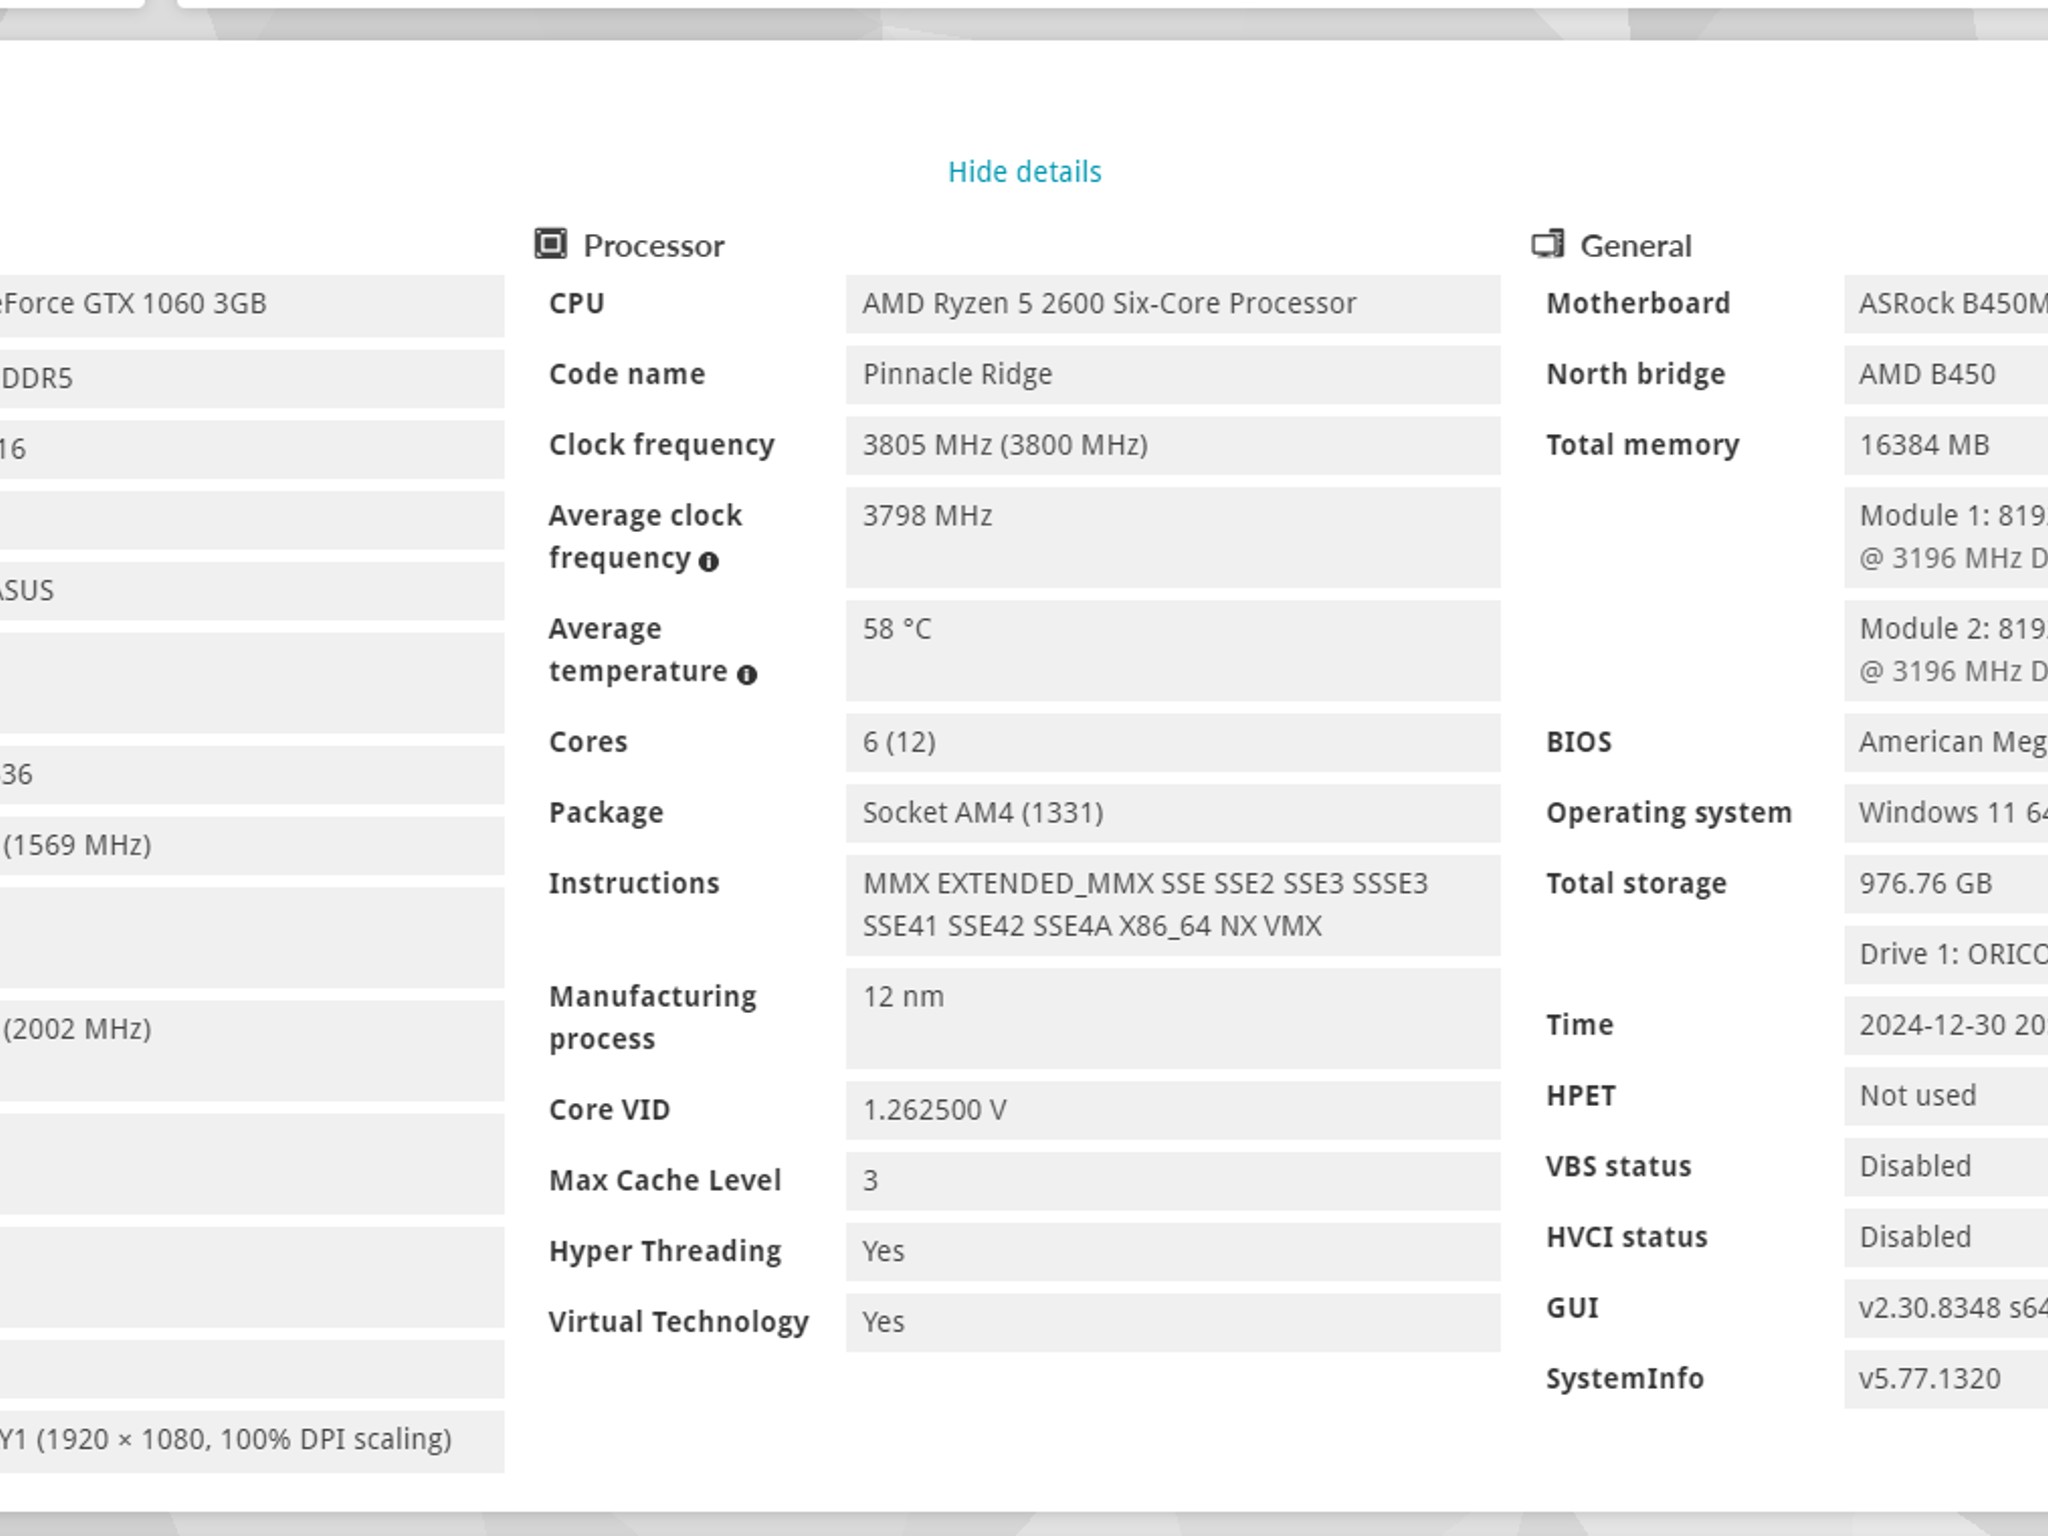
Task: Click the Processor section chip icon
Action: pyautogui.click(x=550, y=244)
